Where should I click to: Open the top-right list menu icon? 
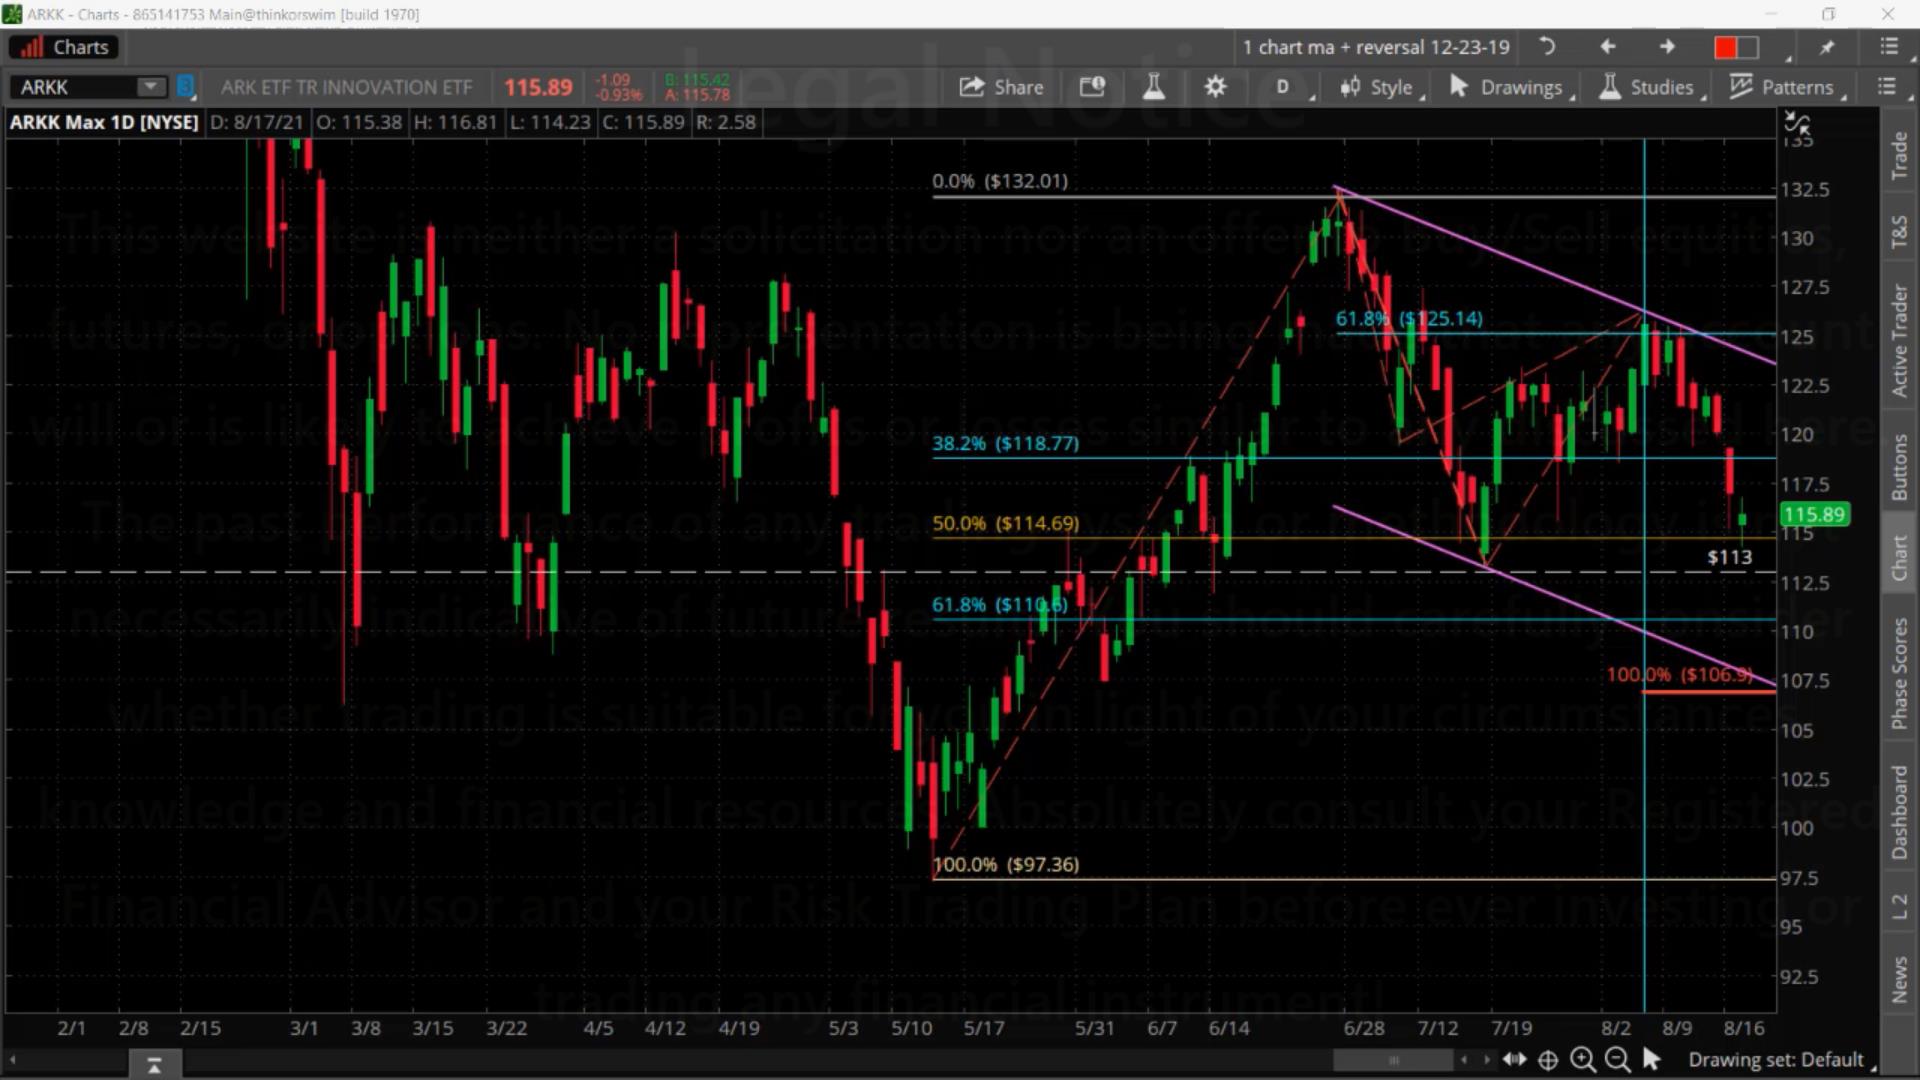tap(1889, 47)
